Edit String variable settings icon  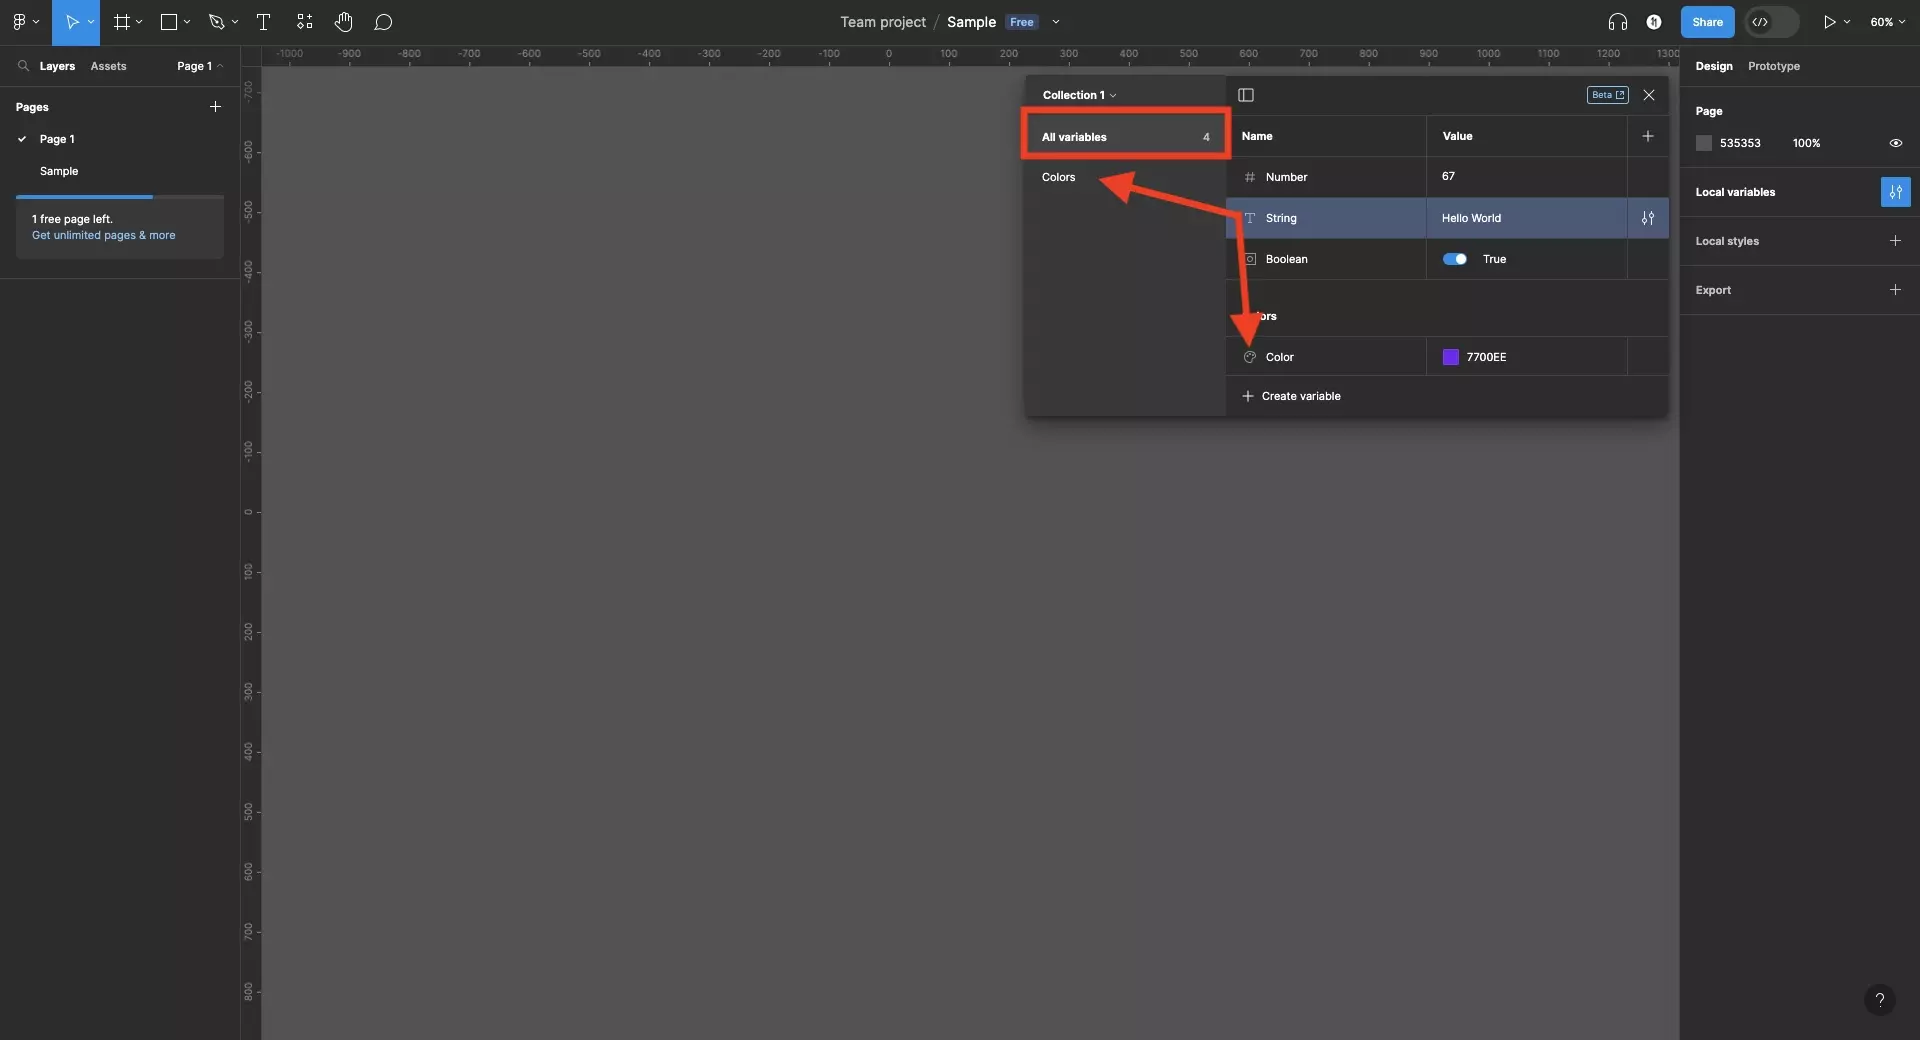(1648, 218)
